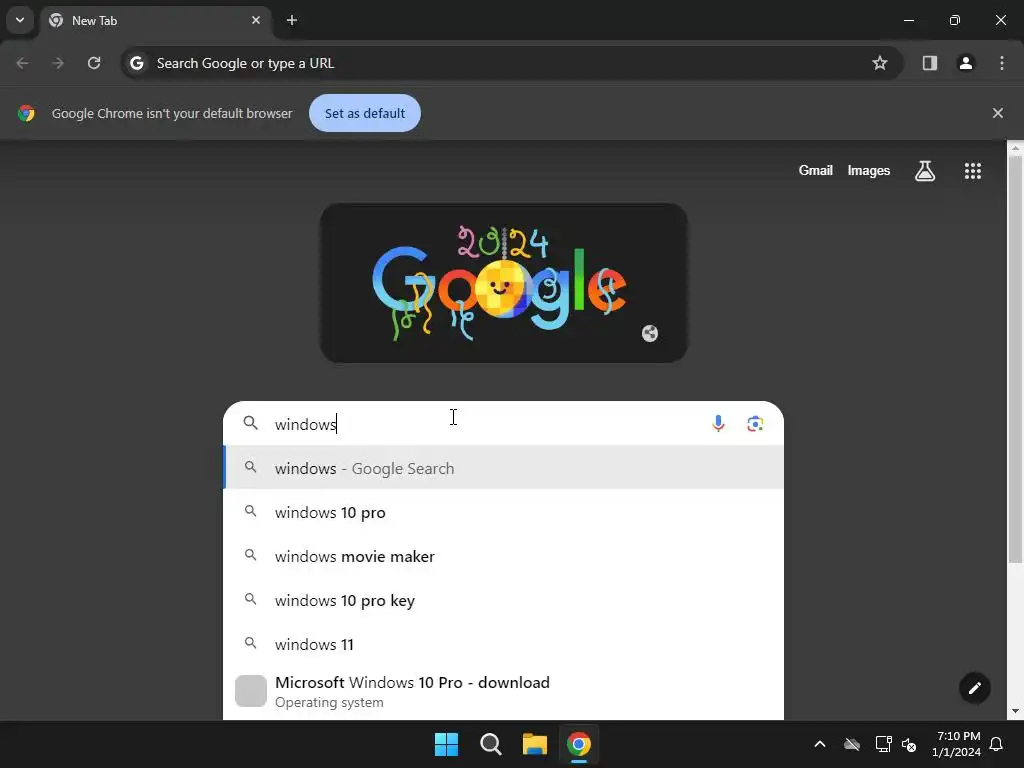Open the Google apps grid
Image resolution: width=1024 pixels, height=768 pixels.
972,171
